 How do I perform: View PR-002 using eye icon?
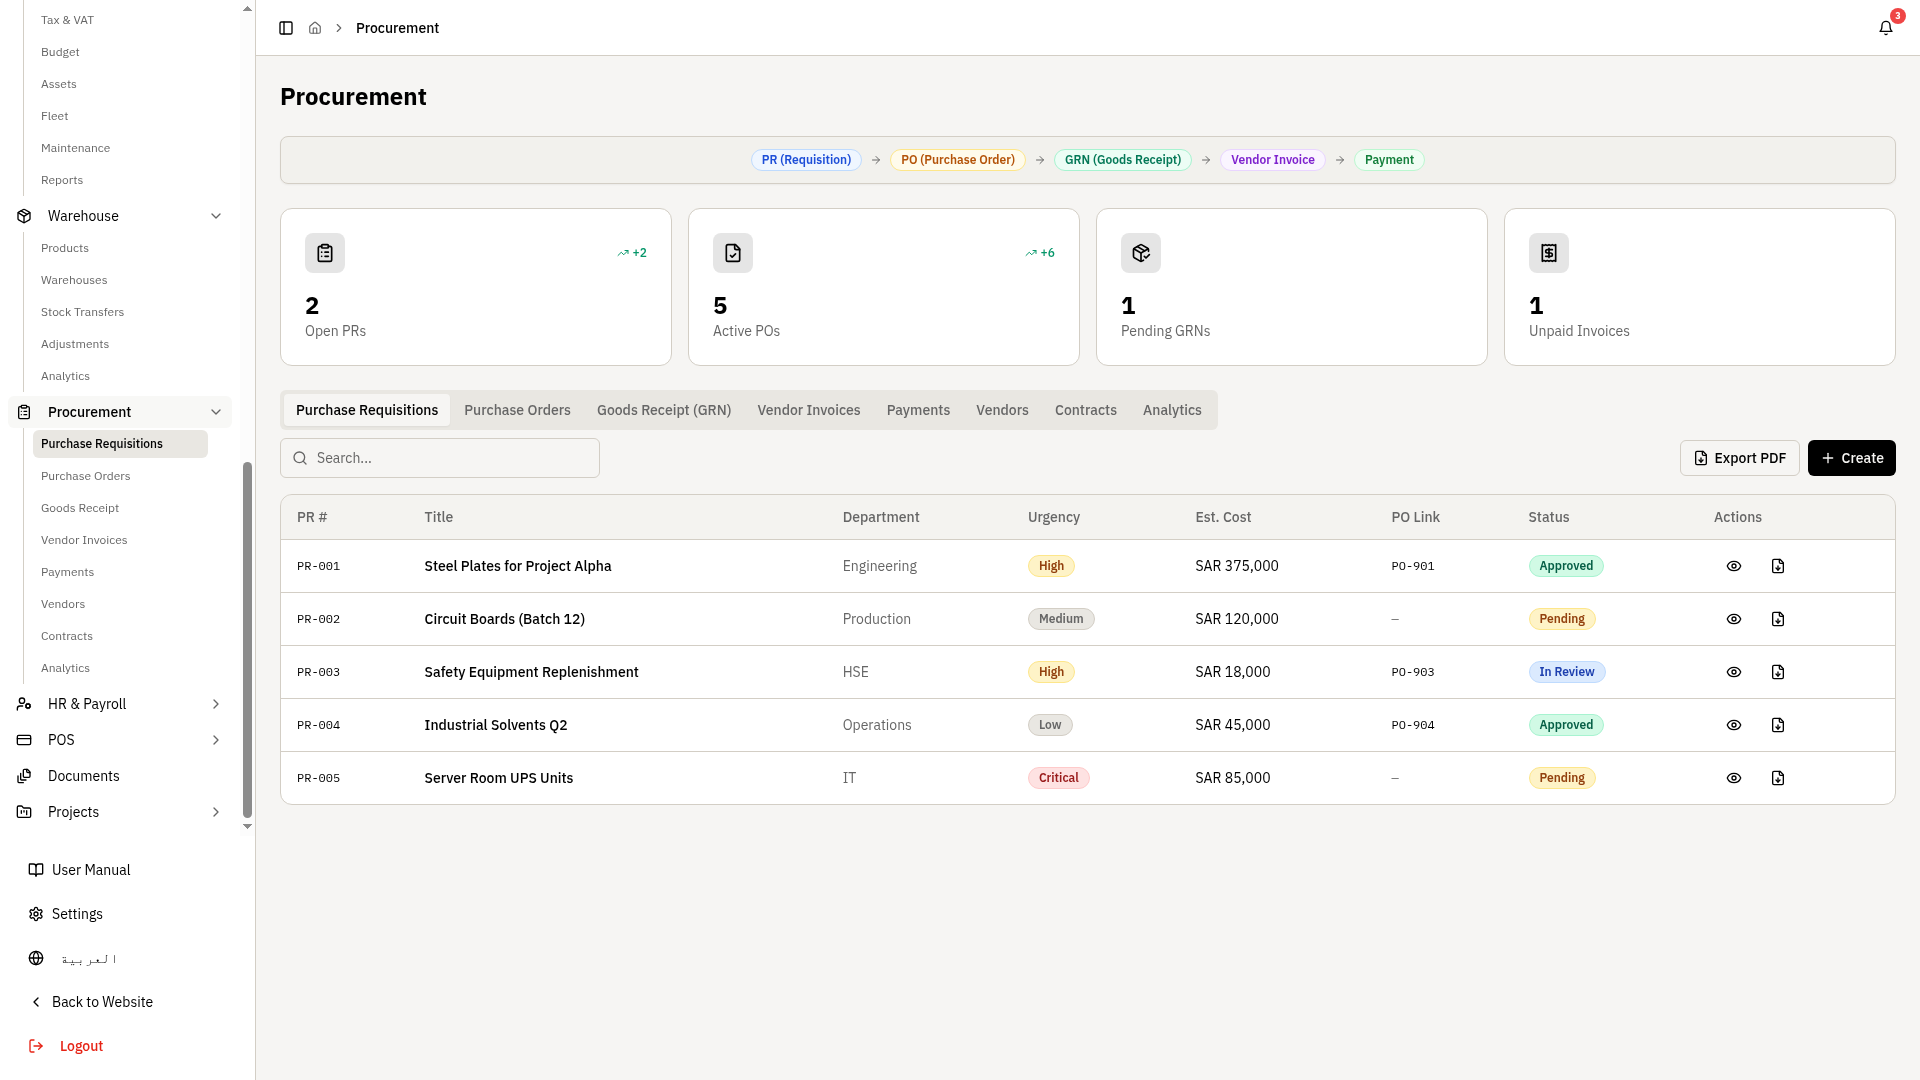(x=1733, y=619)
